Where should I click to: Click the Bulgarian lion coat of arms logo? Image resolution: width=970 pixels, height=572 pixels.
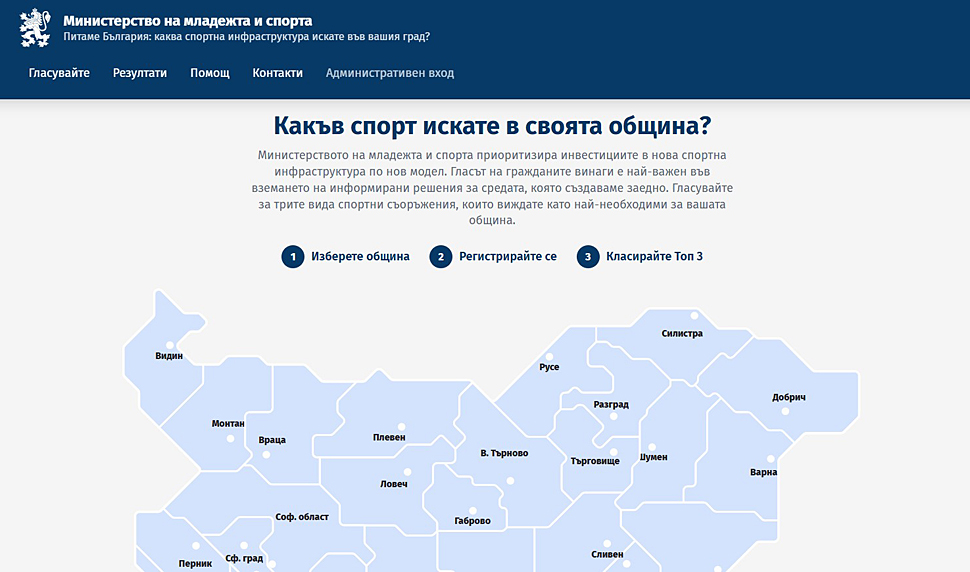35,28
